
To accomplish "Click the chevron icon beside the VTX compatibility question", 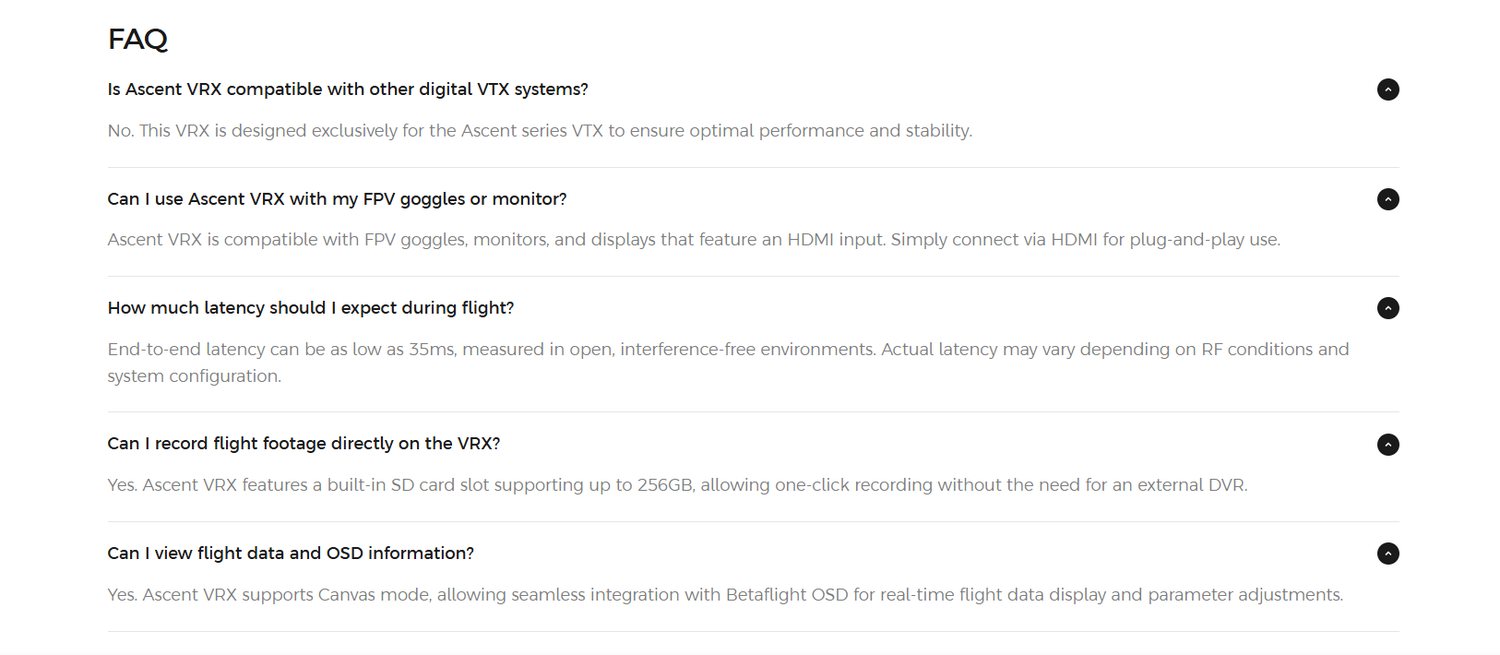I will click(1388, 89).
